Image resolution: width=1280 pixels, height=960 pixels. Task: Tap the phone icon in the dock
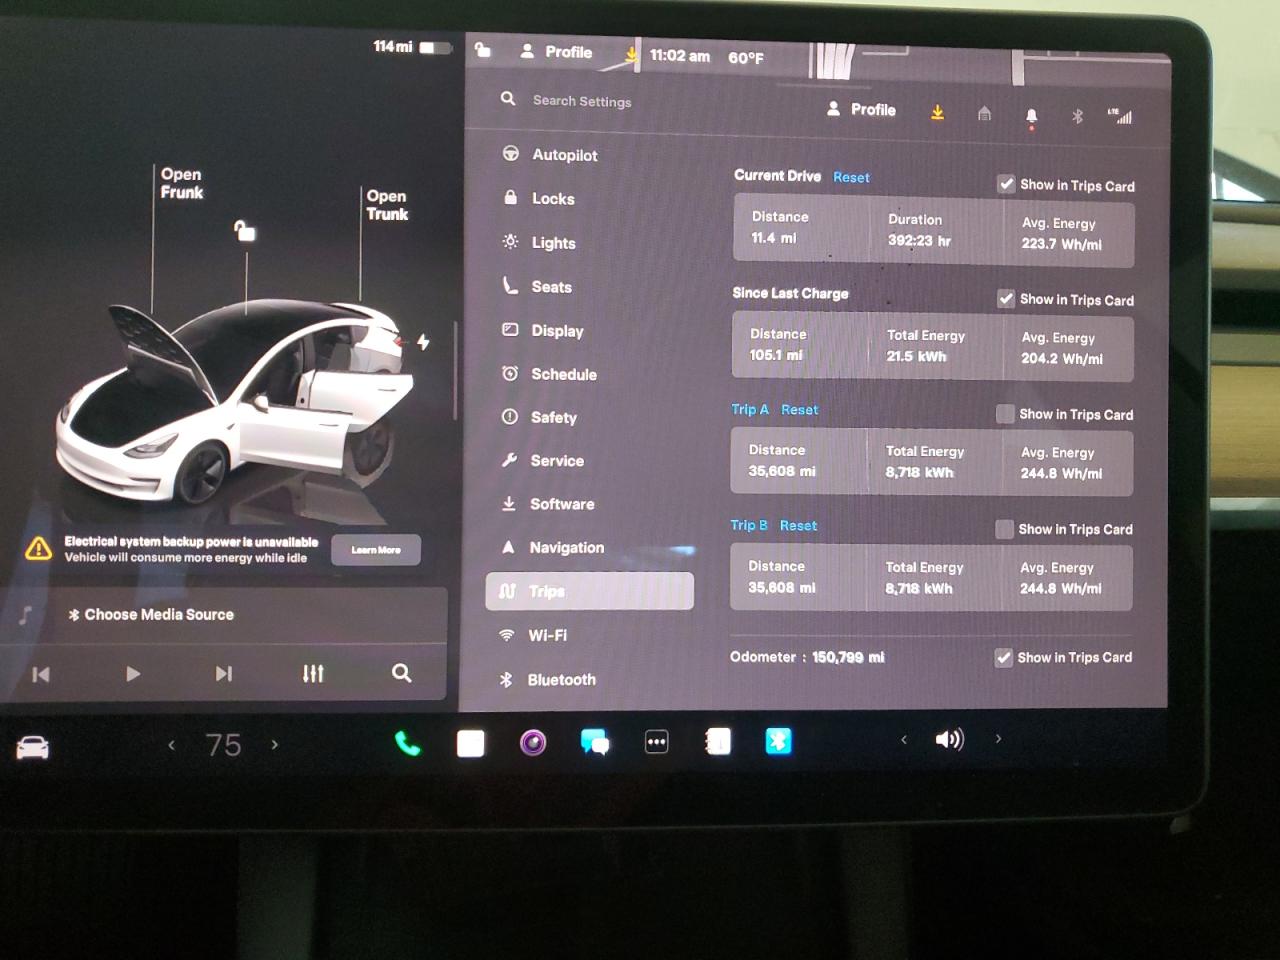[x=408, y=742]
